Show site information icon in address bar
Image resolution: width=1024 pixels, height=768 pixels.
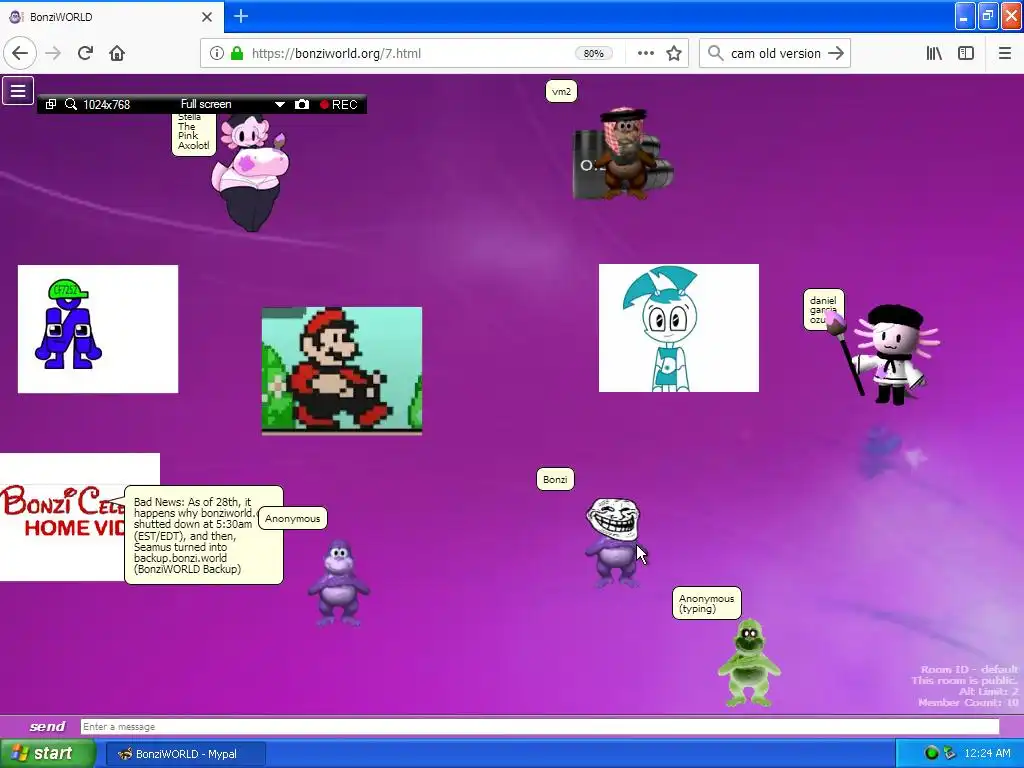[x=217, y=54]
